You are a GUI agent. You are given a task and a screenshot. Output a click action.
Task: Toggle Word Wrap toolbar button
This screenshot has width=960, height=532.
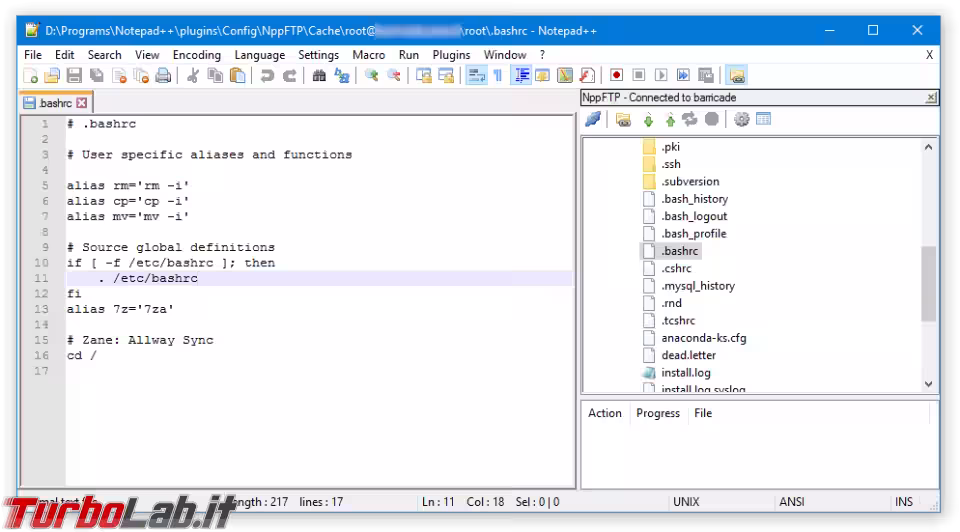476,75
